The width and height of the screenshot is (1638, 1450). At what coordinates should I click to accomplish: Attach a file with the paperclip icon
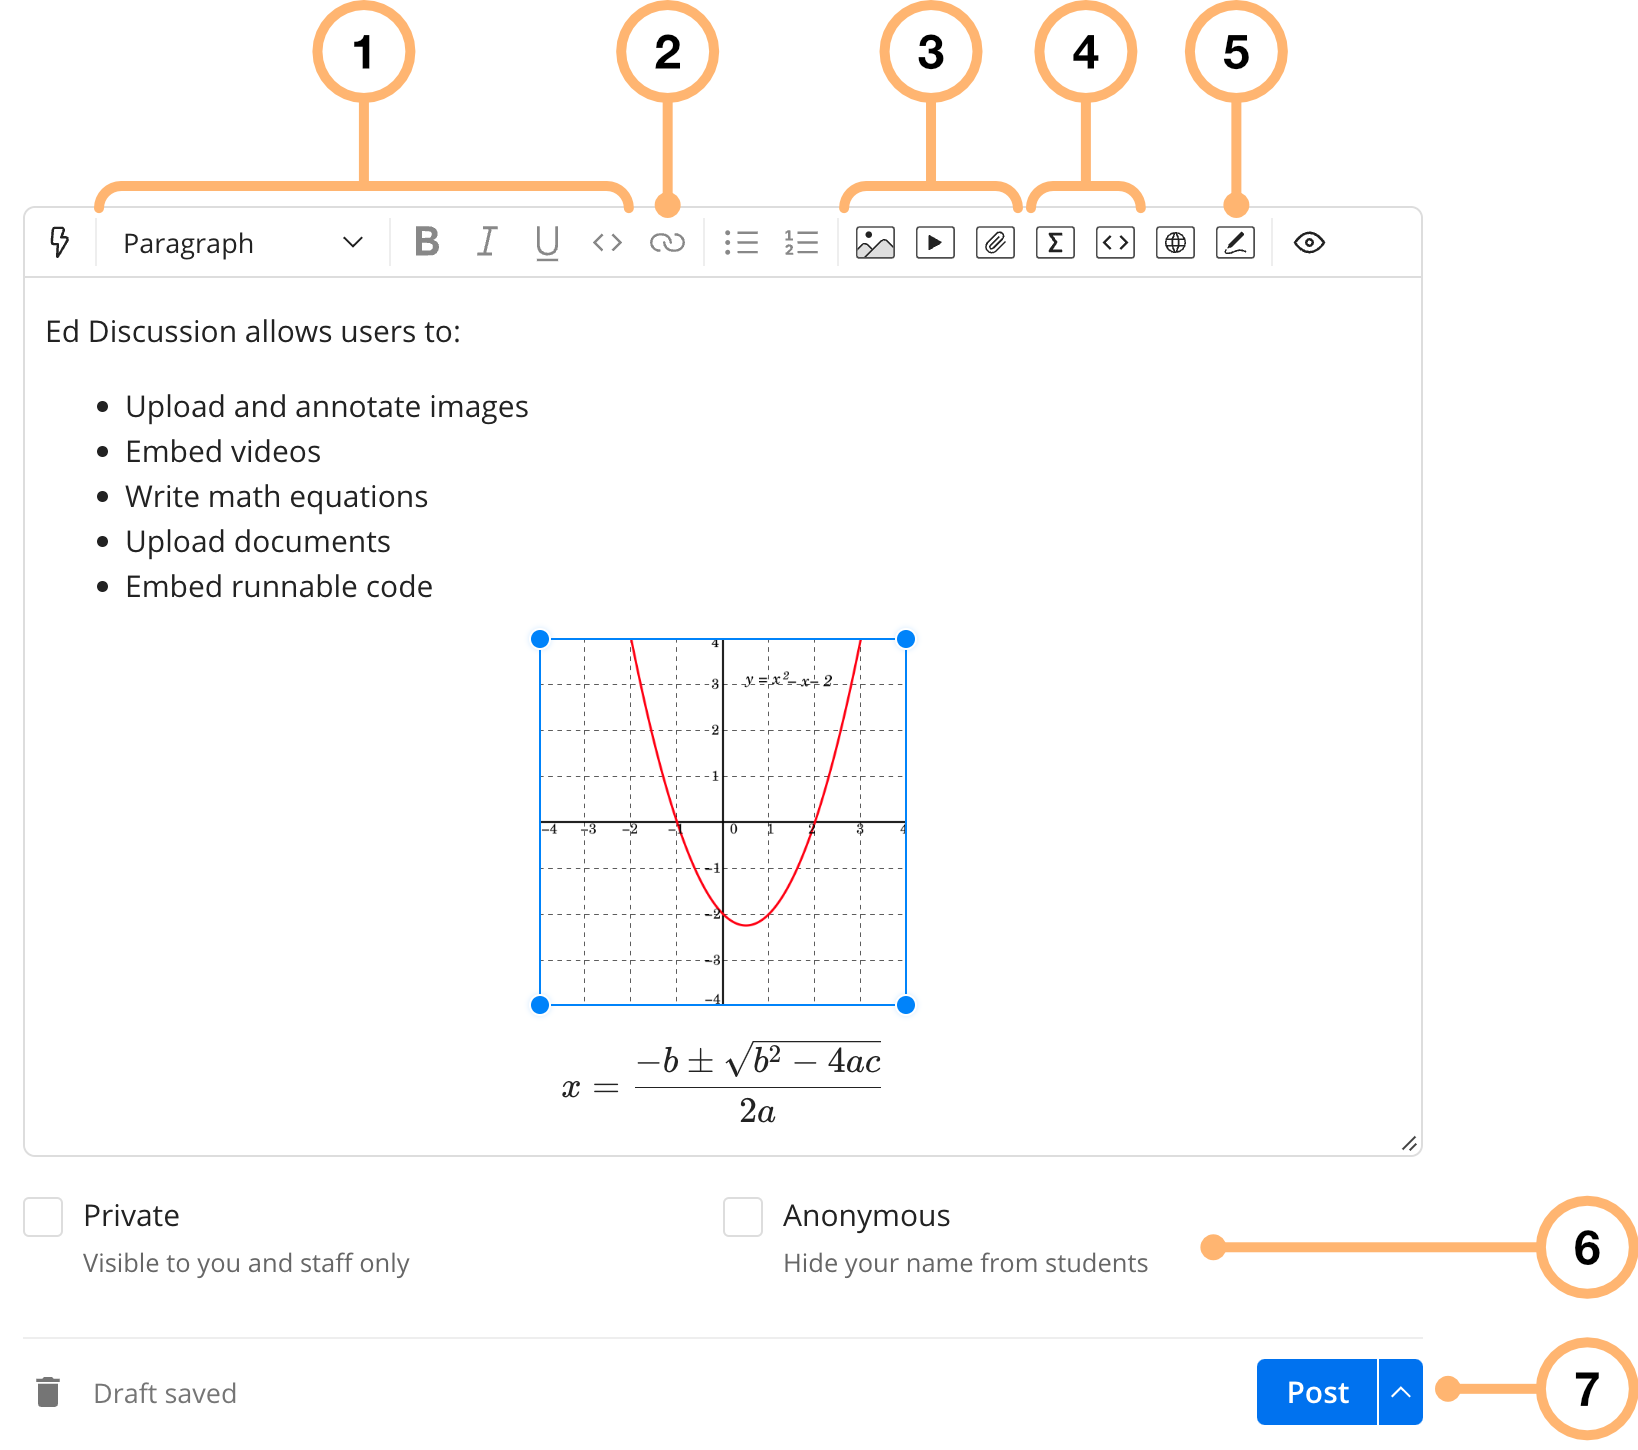click(x=995, y=242)
